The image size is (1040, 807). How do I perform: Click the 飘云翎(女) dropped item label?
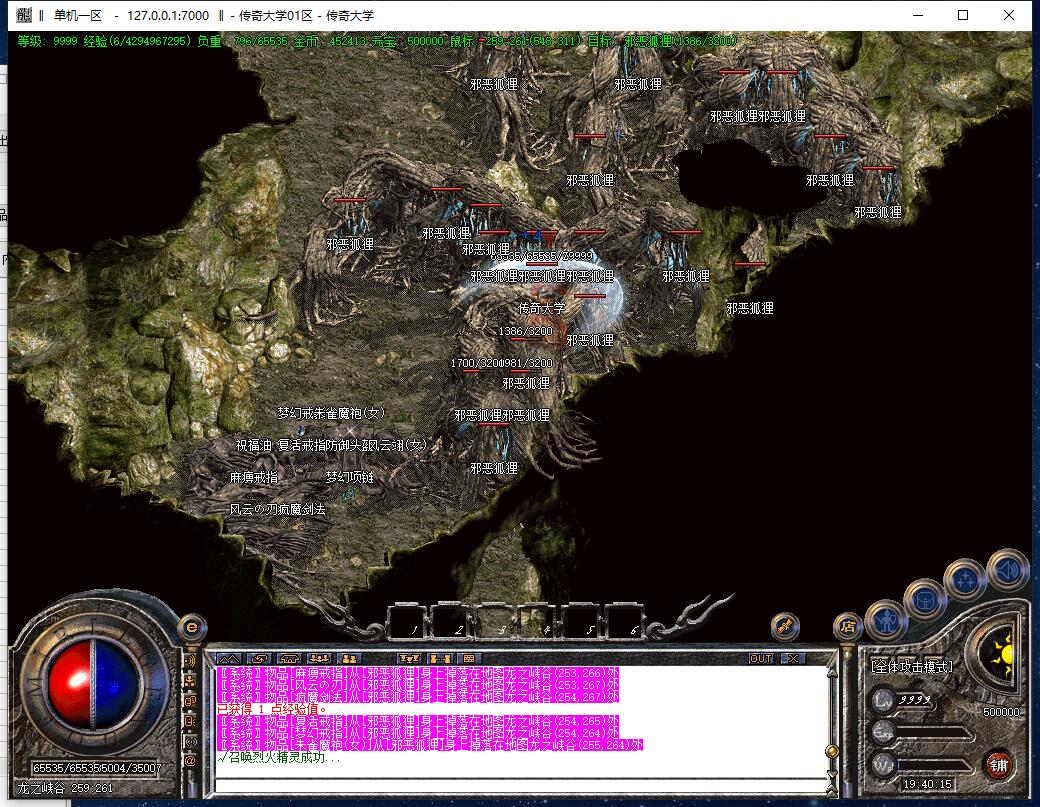point(398,445)
